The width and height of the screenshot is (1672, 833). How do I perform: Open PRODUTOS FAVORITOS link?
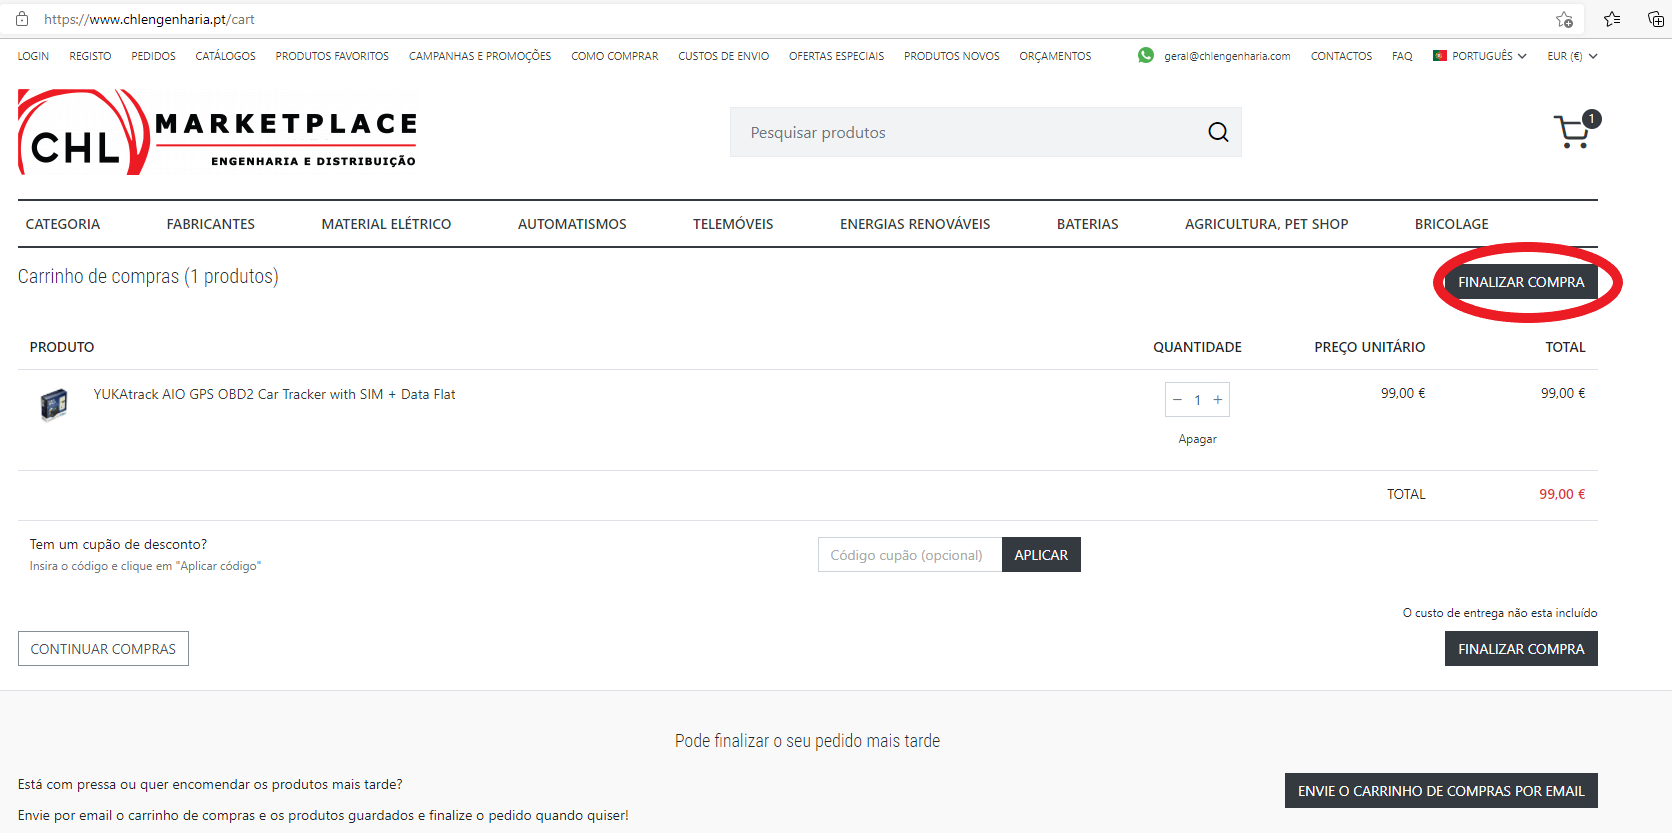[332, 56]
